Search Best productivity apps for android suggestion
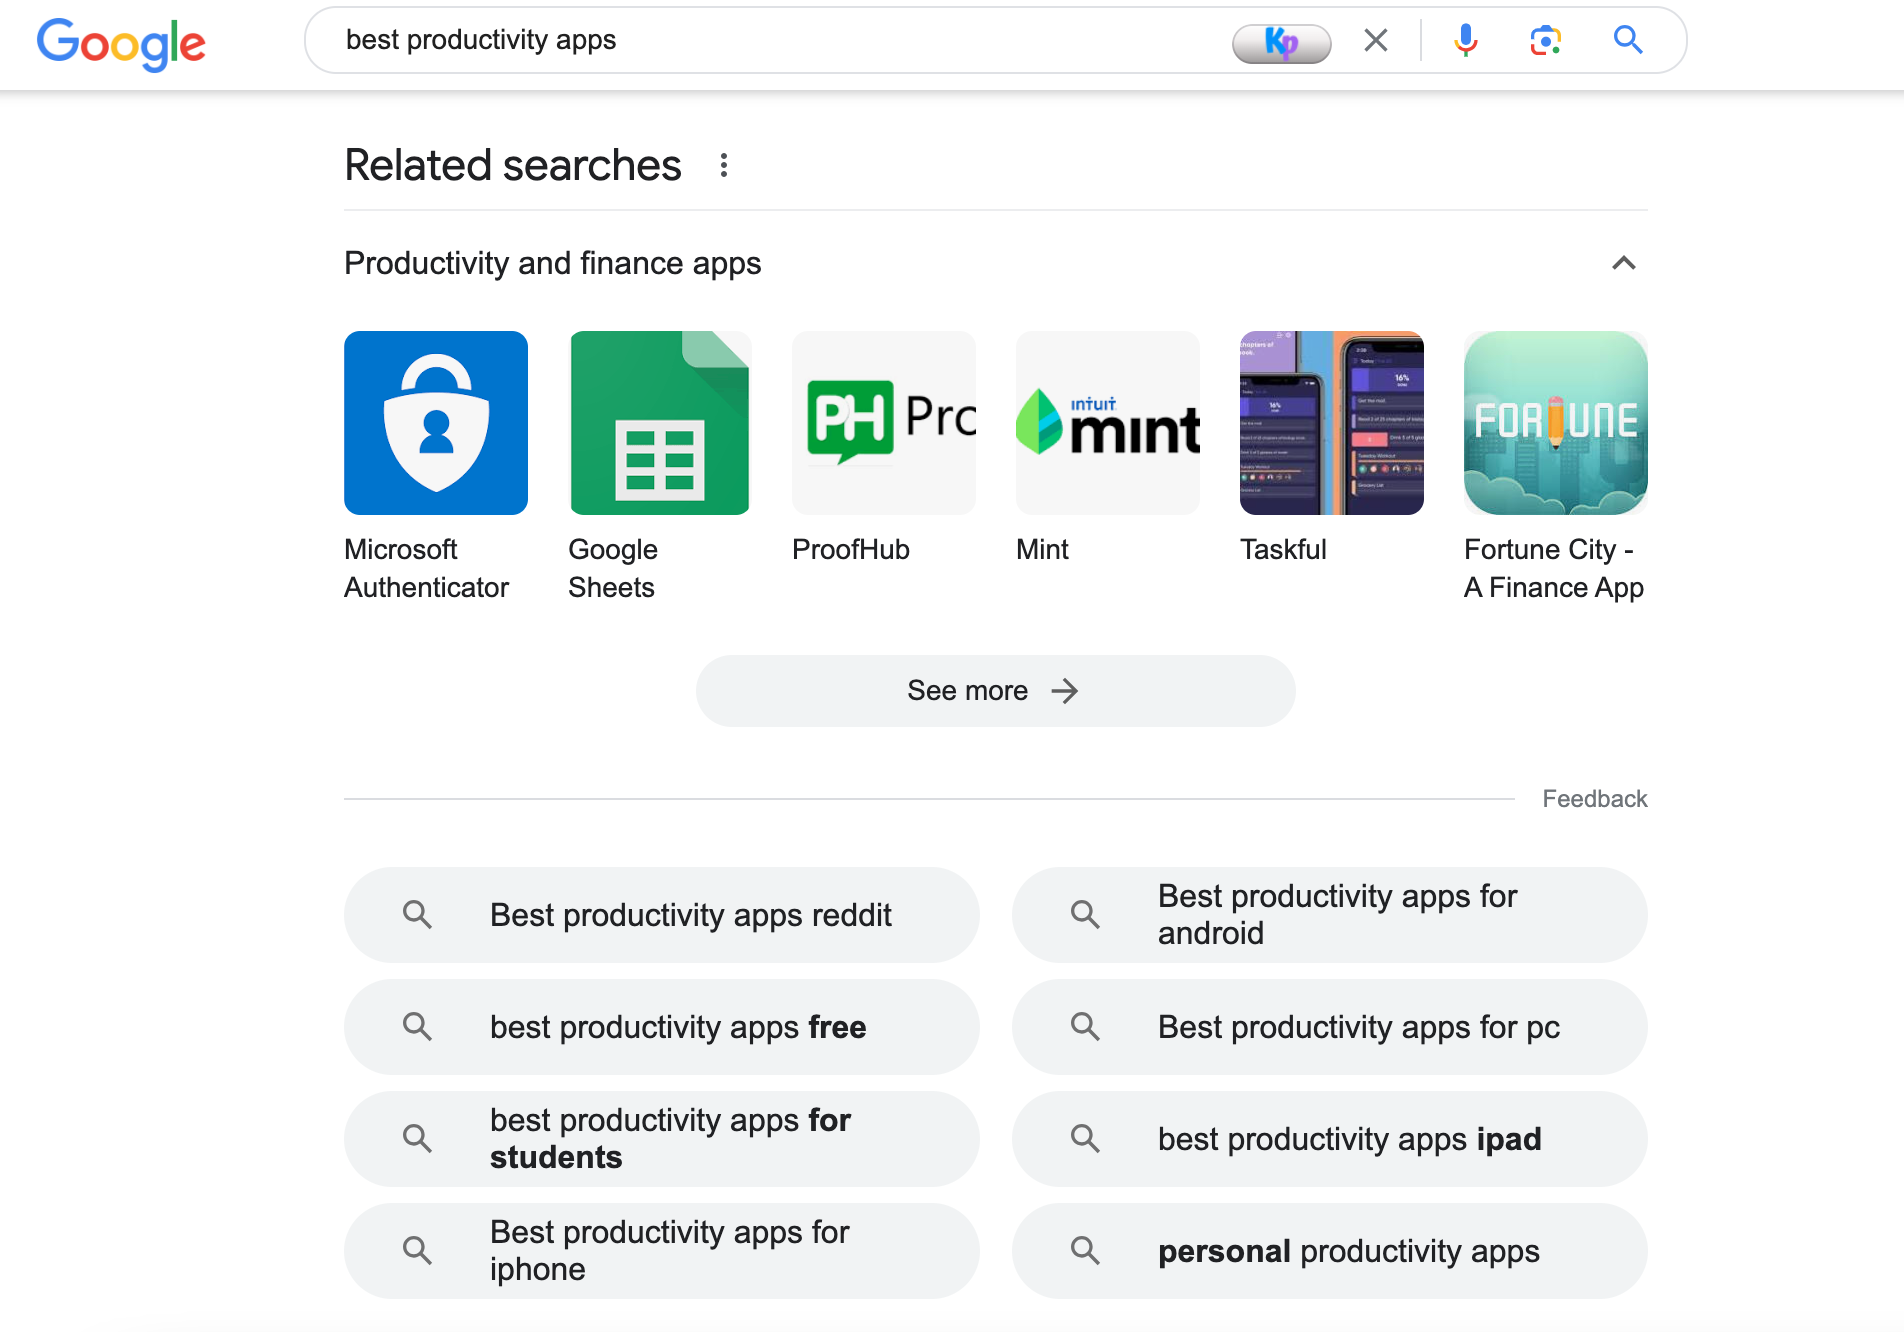Screen dimensions: 1904x1332 (1329, 915)
